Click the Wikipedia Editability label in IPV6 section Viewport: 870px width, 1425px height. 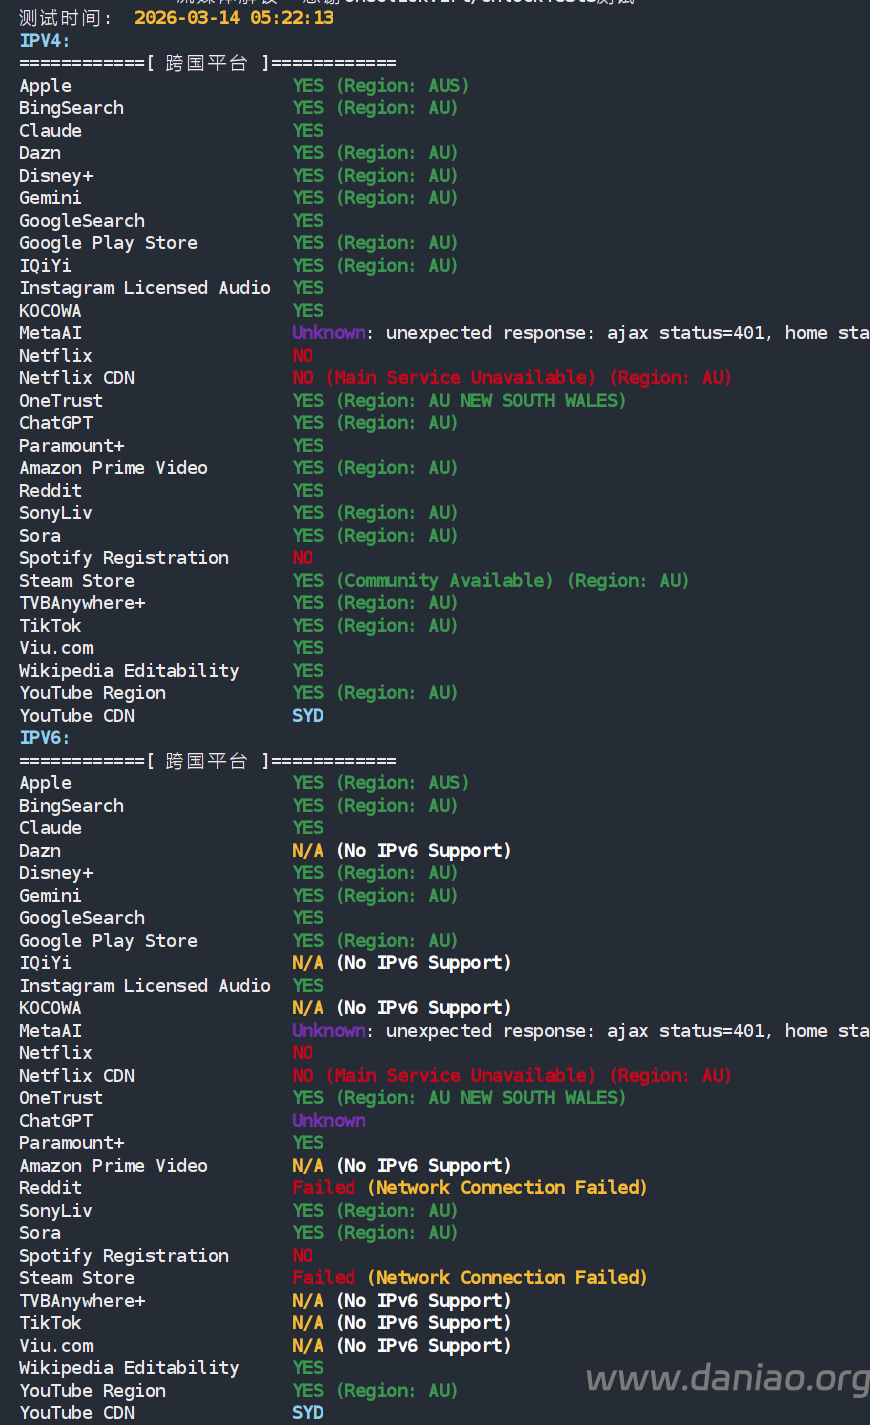coord(129,1368)
